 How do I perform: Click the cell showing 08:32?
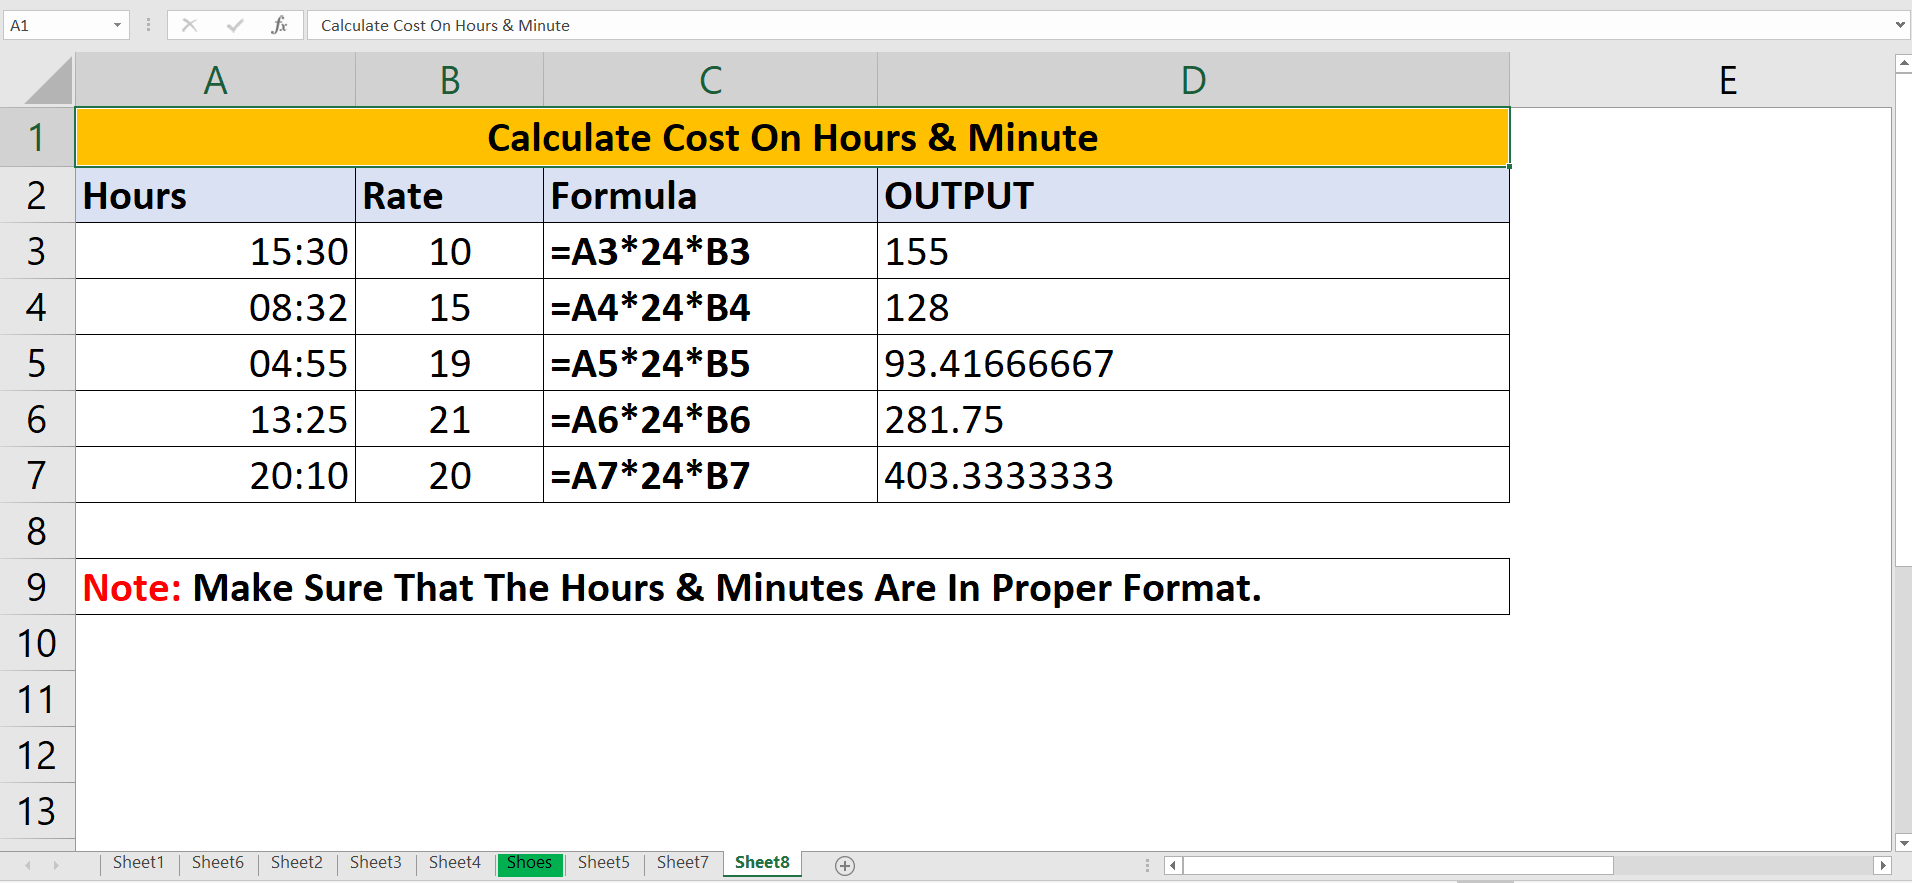(215, 307)
